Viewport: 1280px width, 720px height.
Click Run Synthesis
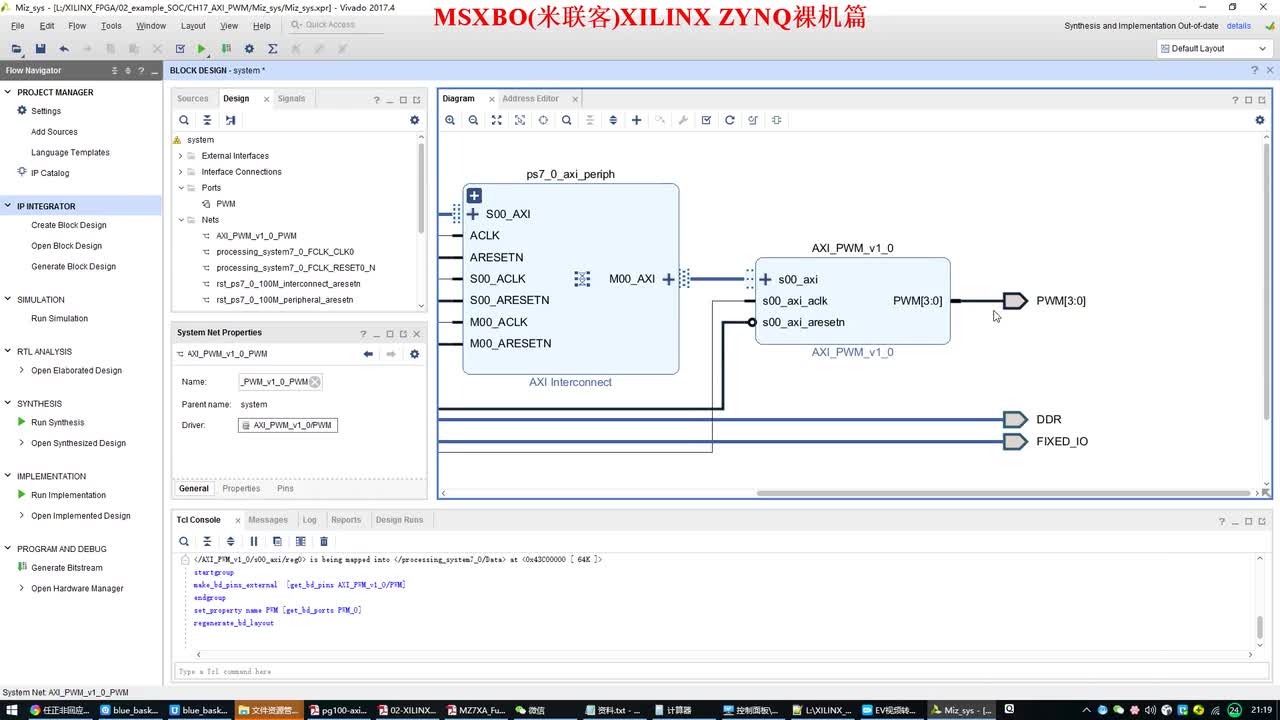57,422
